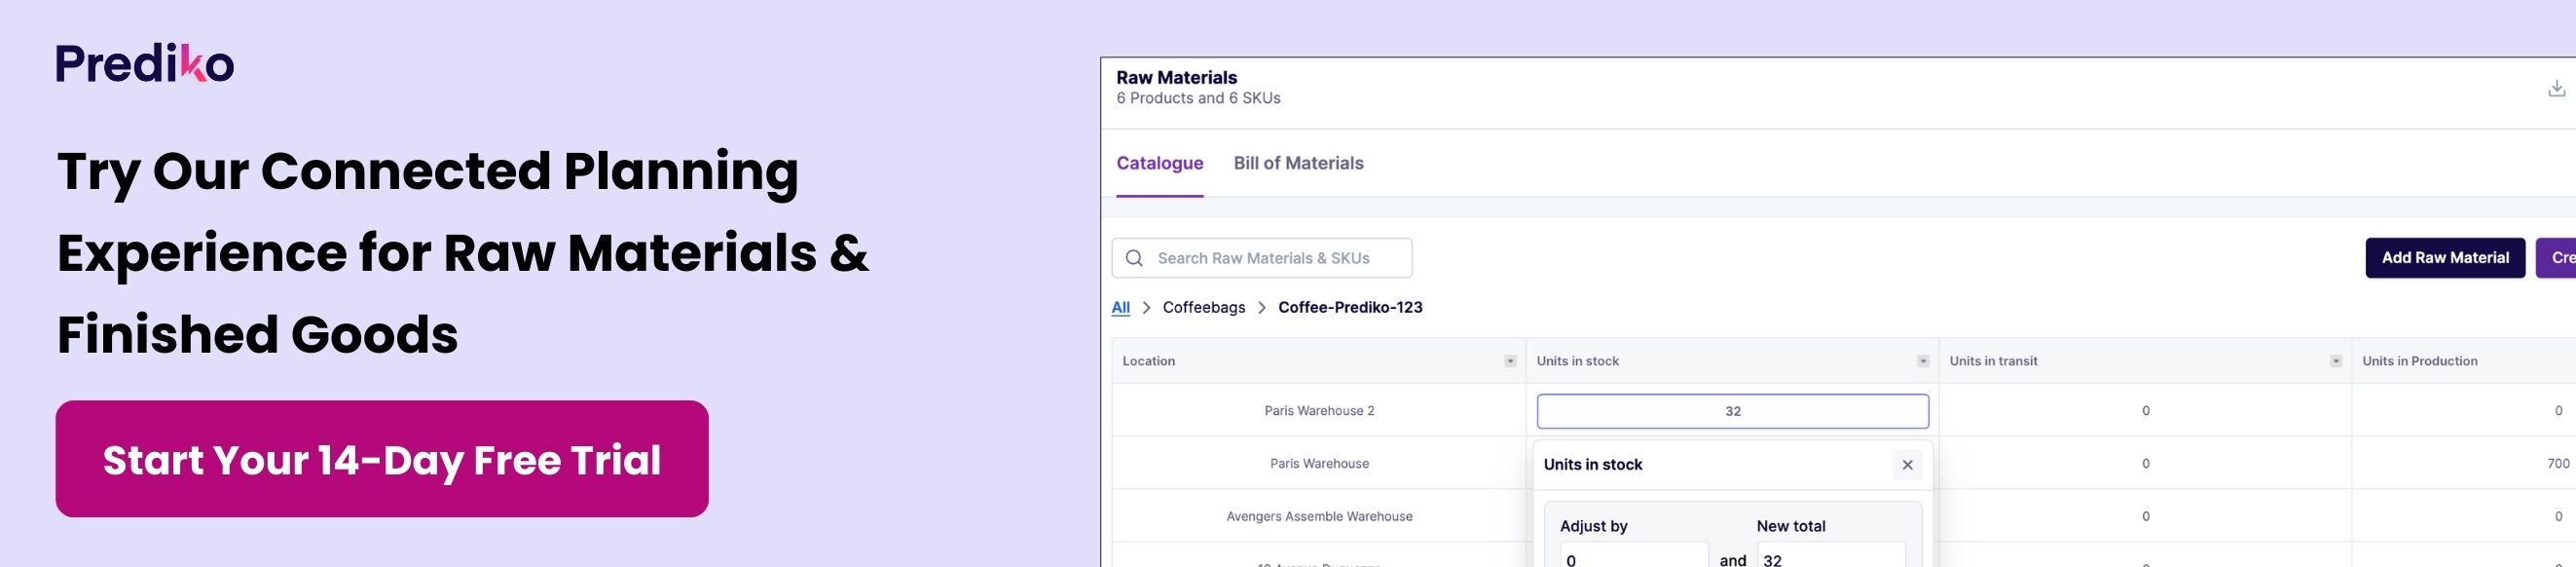
Task: Open the Units in stock column dropdown
Action: coord(1922,361)
